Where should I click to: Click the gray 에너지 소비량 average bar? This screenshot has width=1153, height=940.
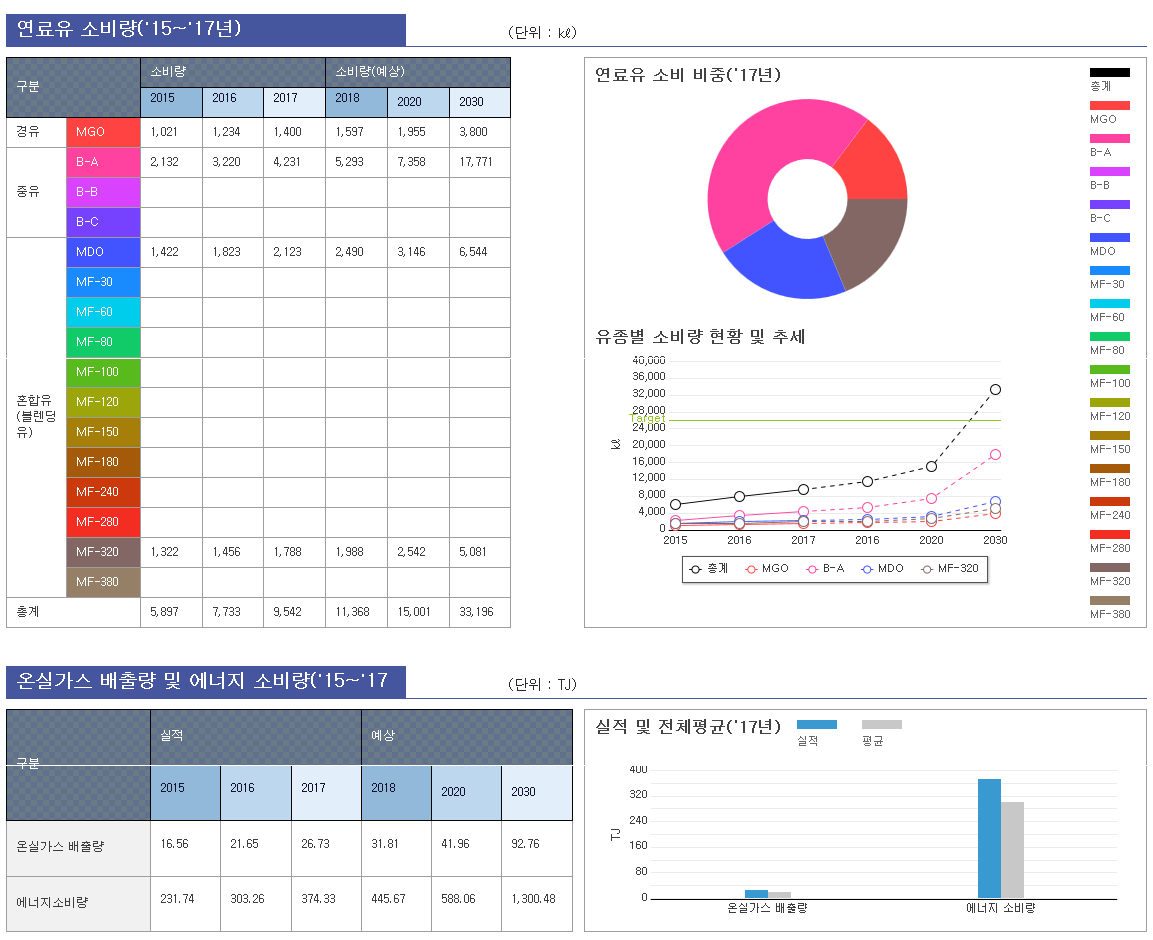pyautogui.click(x=1012, y=850)
